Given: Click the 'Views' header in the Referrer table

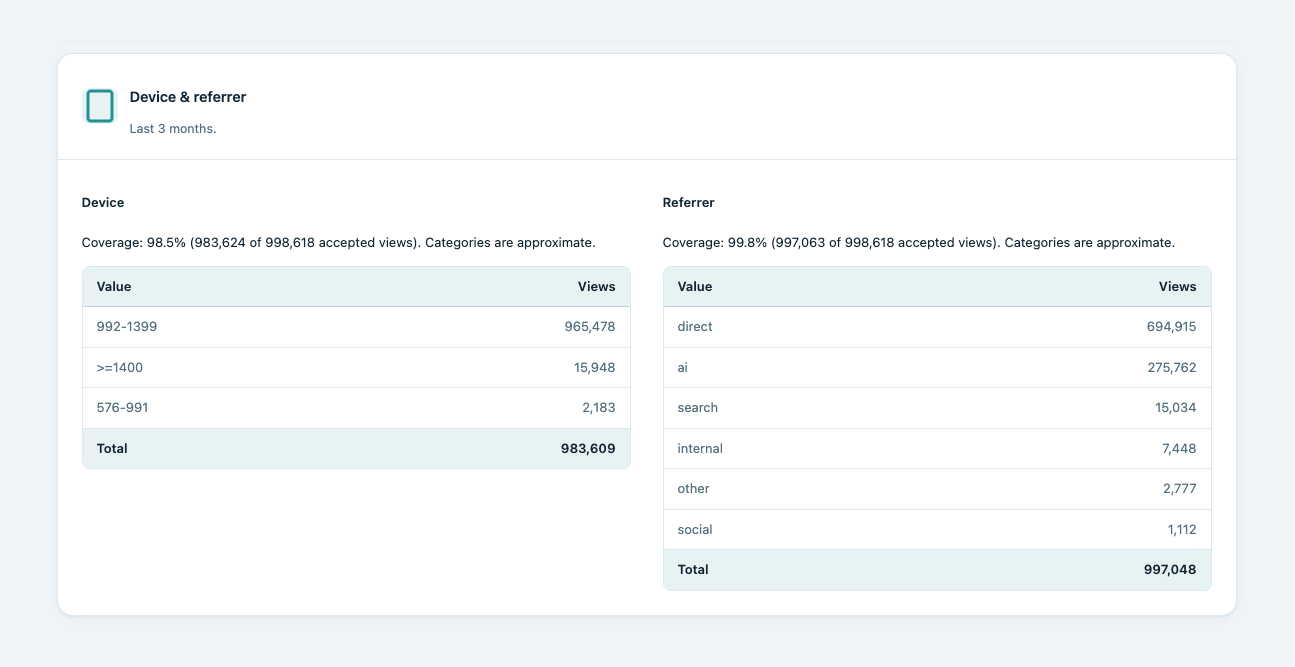Looking at the screenshot, I should [1178, 286].
